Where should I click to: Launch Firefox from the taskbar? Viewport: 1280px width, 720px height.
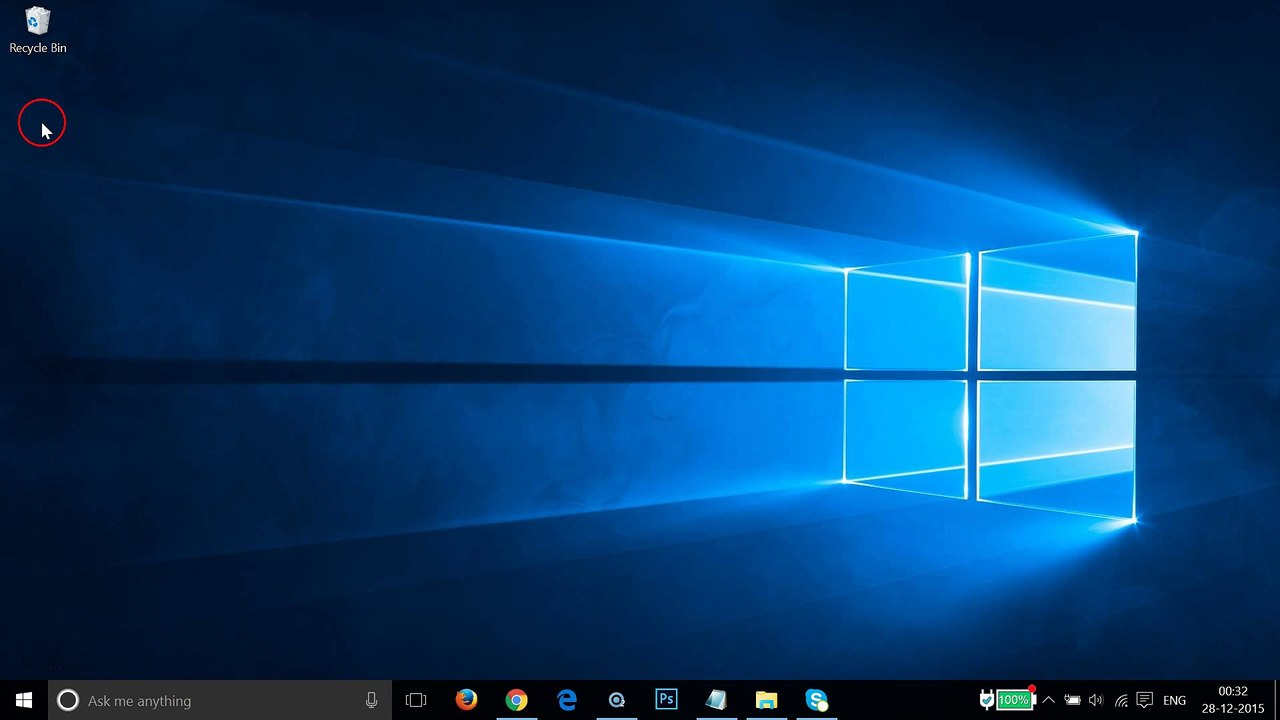click(x=466, y=700)
